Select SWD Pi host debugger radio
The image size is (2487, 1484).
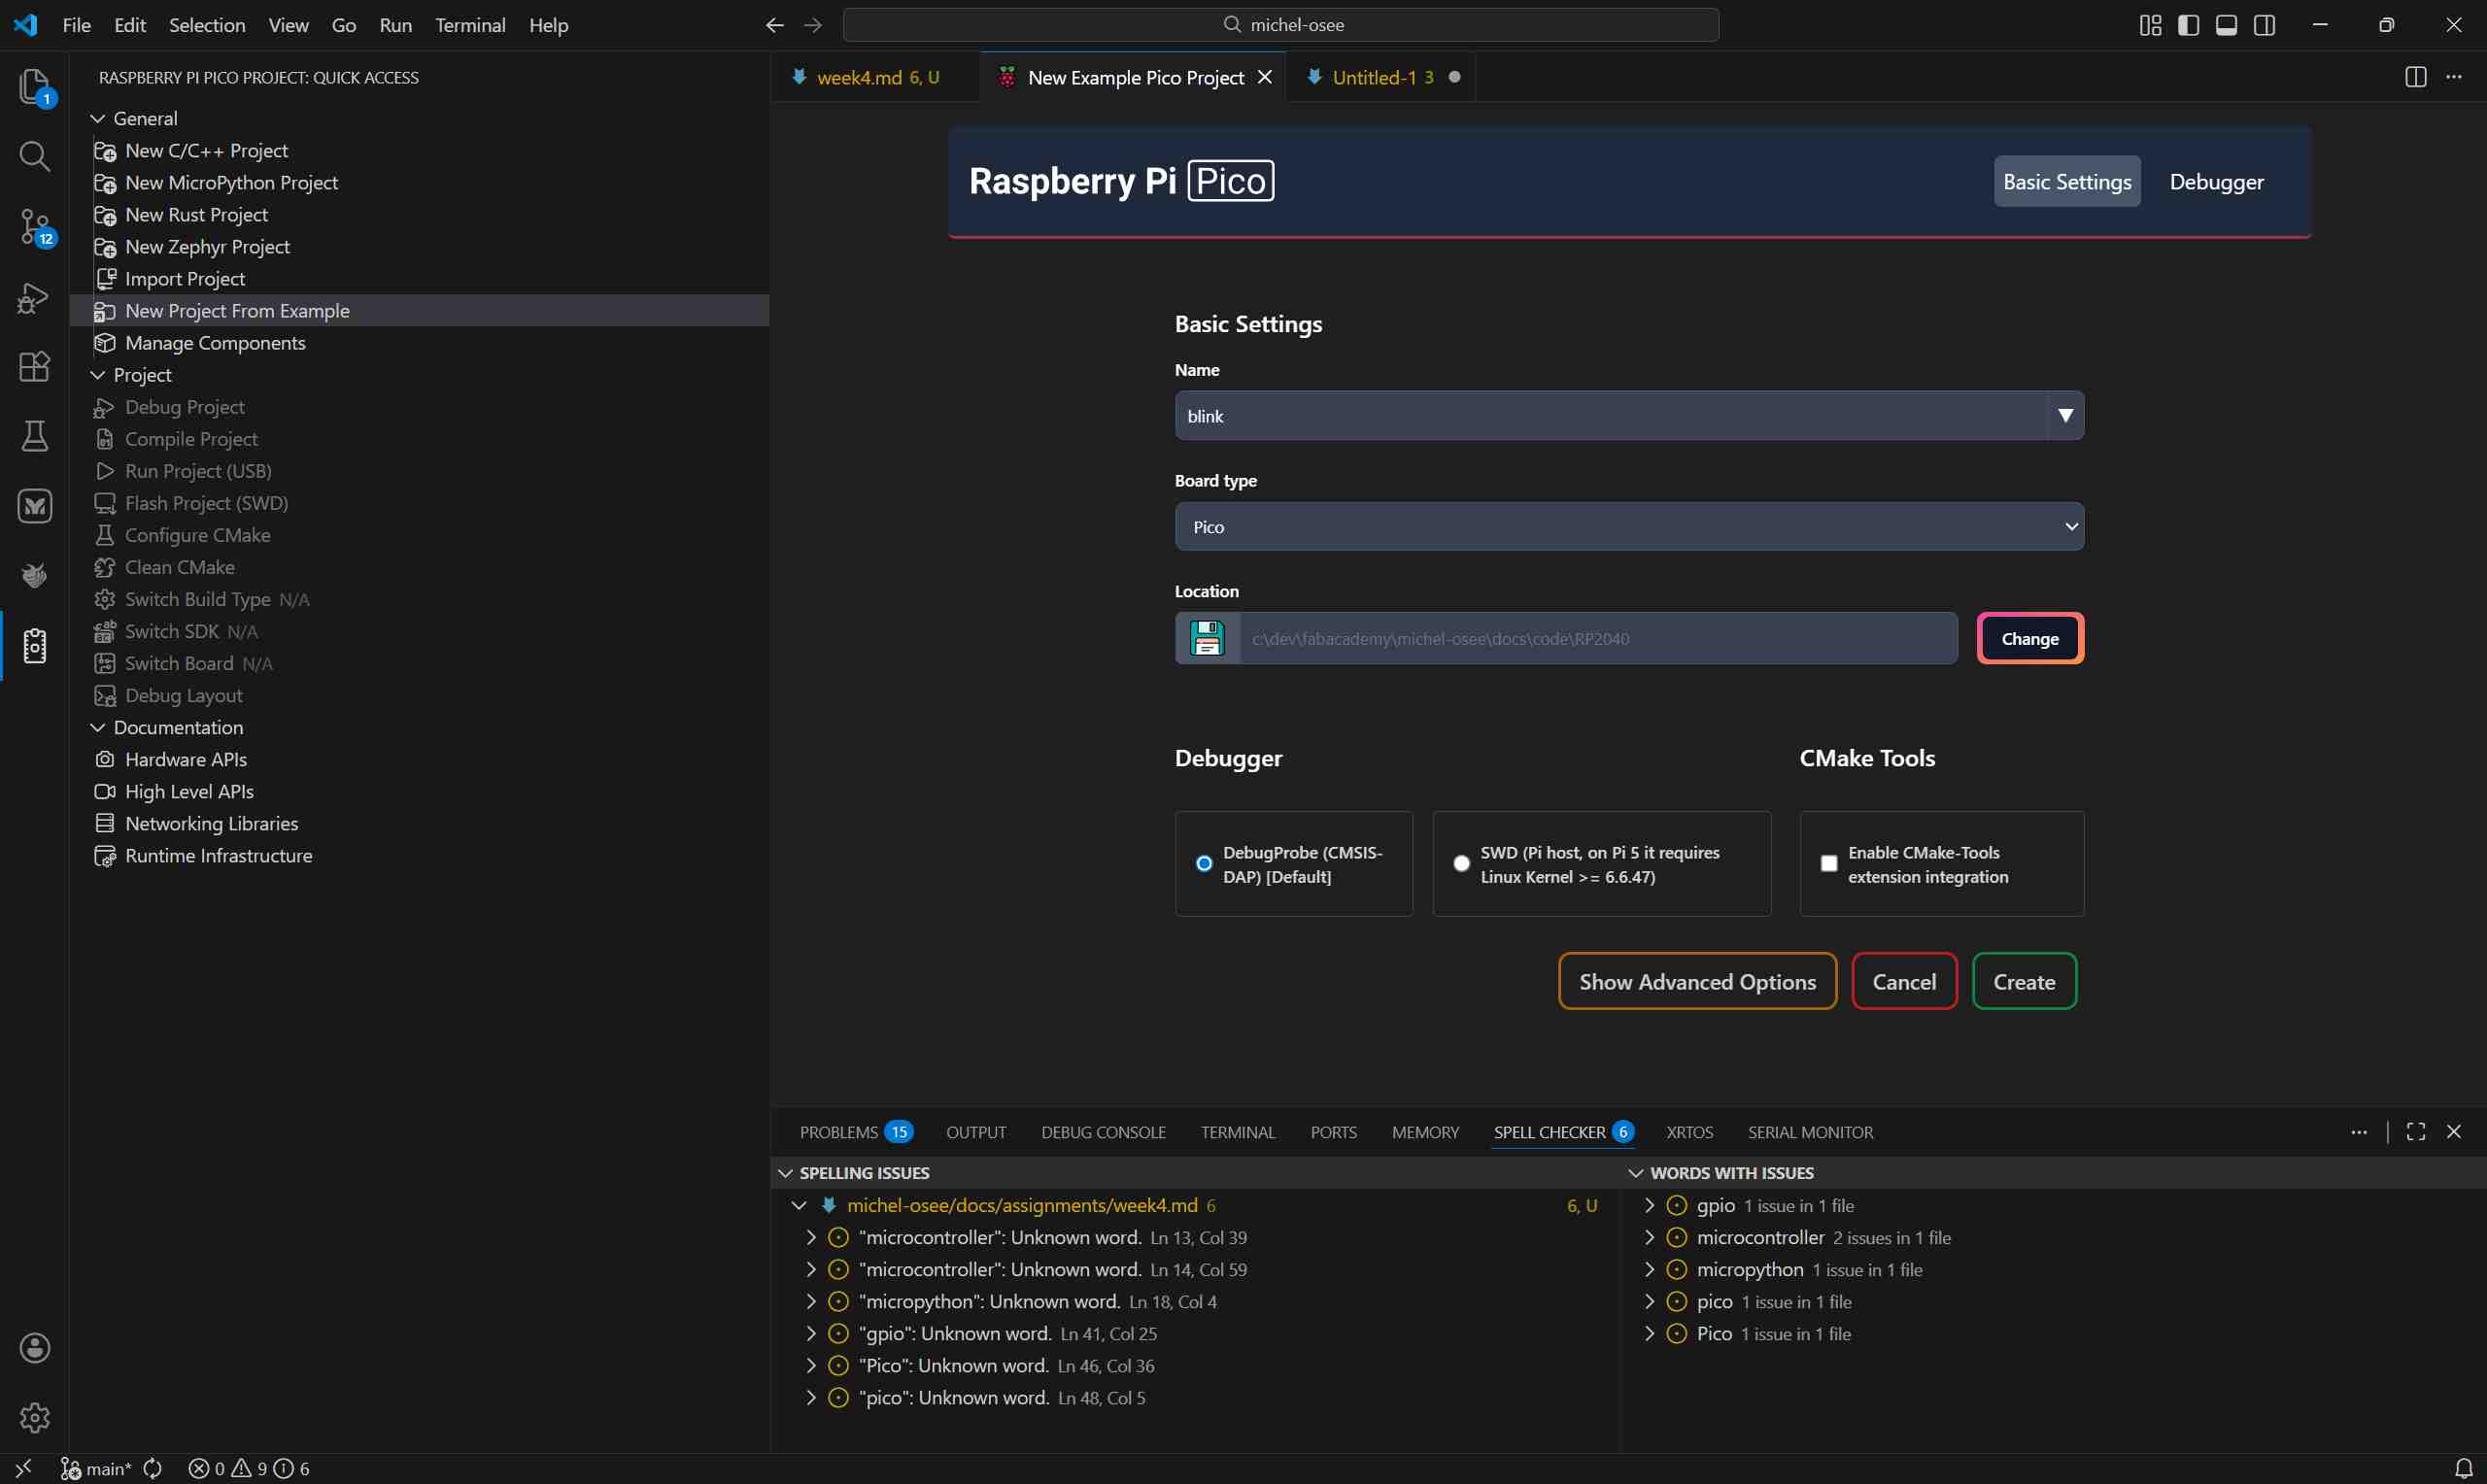tap(1461, 863)
